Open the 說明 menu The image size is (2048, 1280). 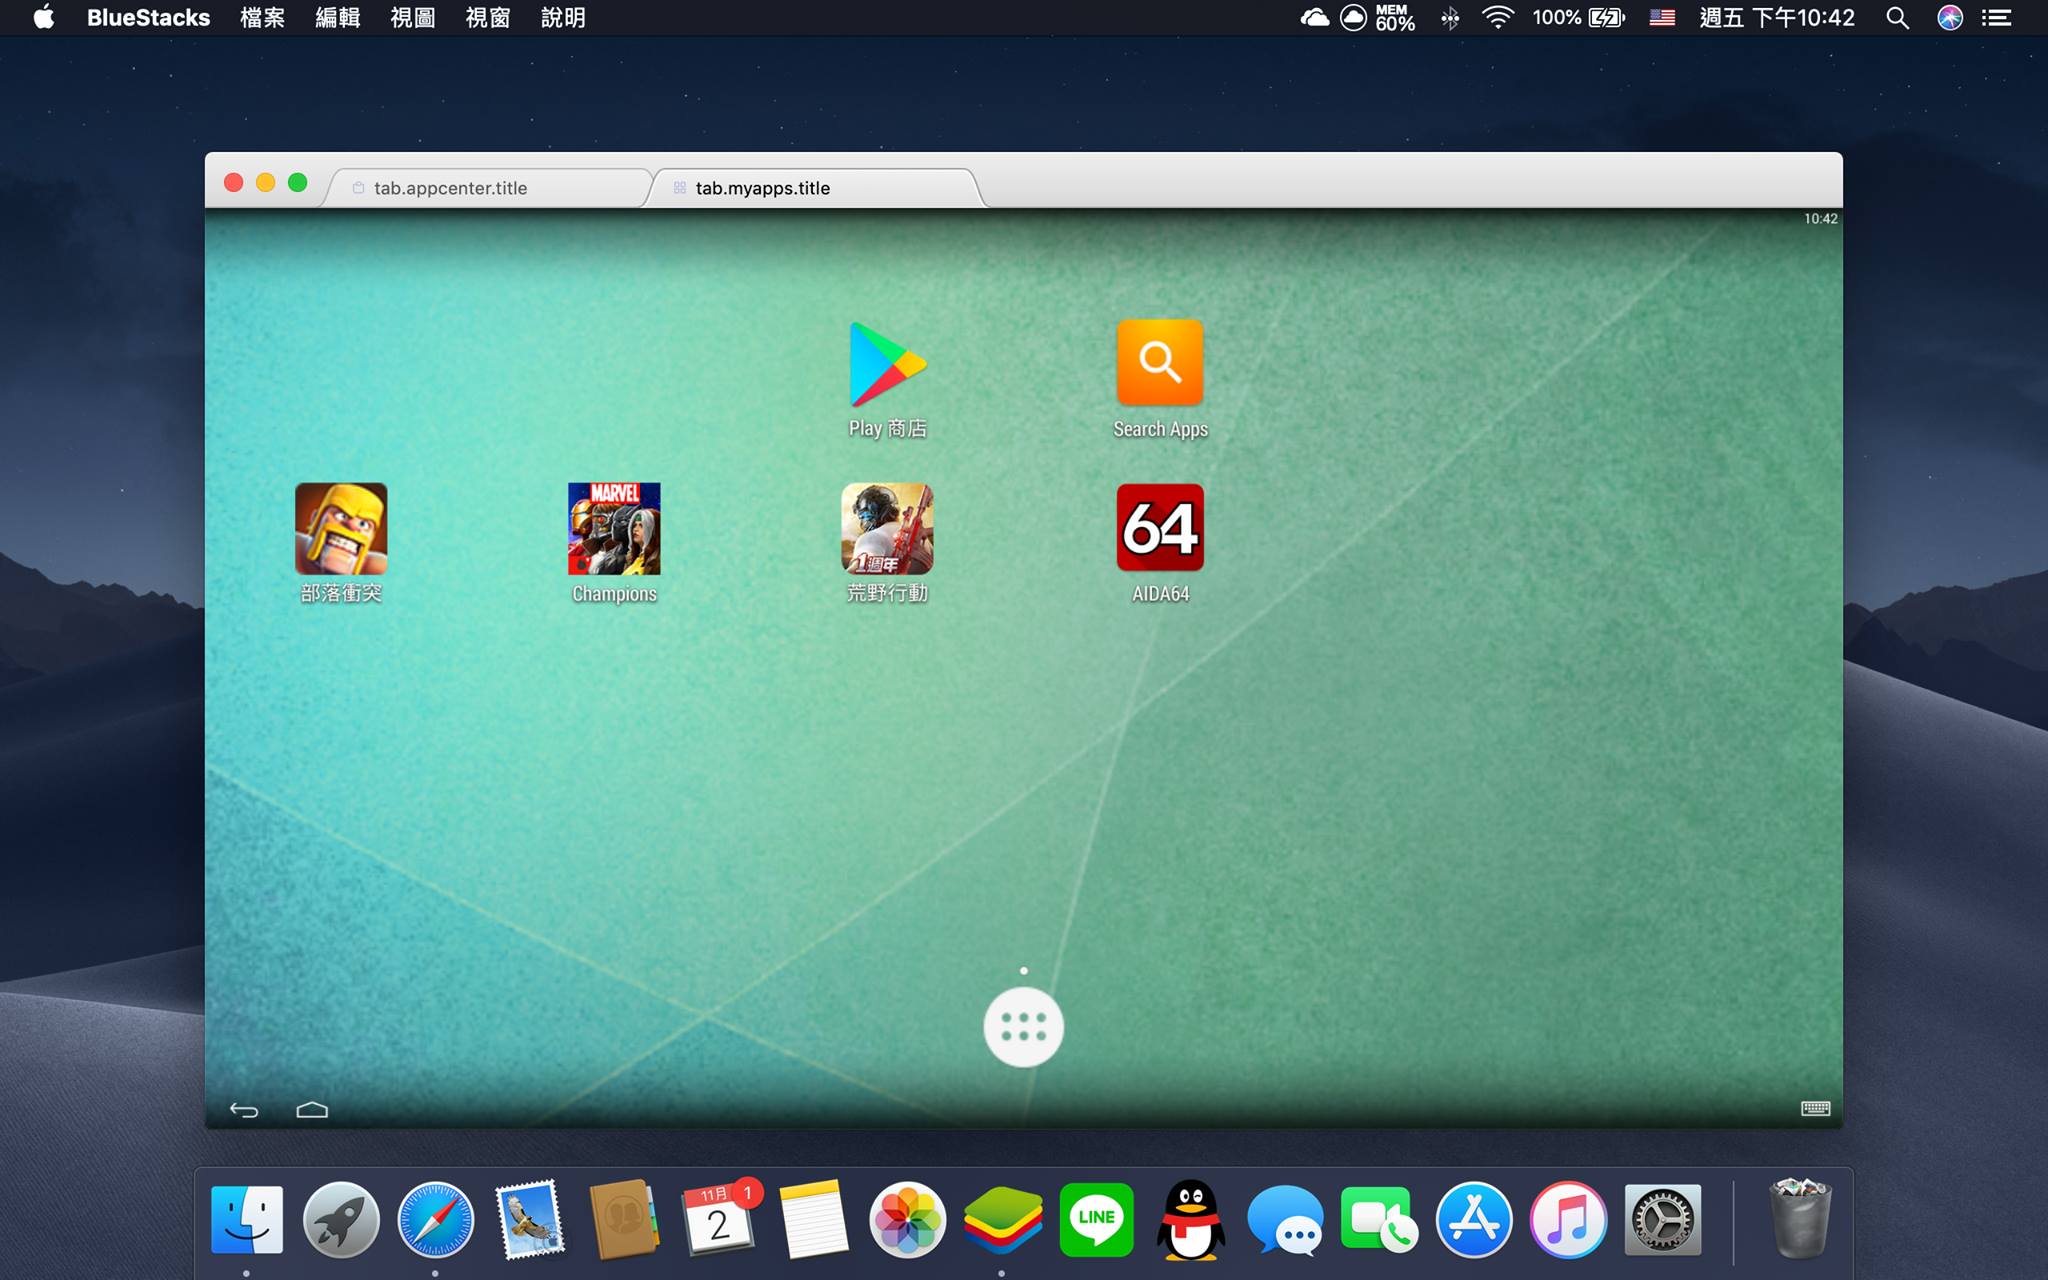[563, 18]
